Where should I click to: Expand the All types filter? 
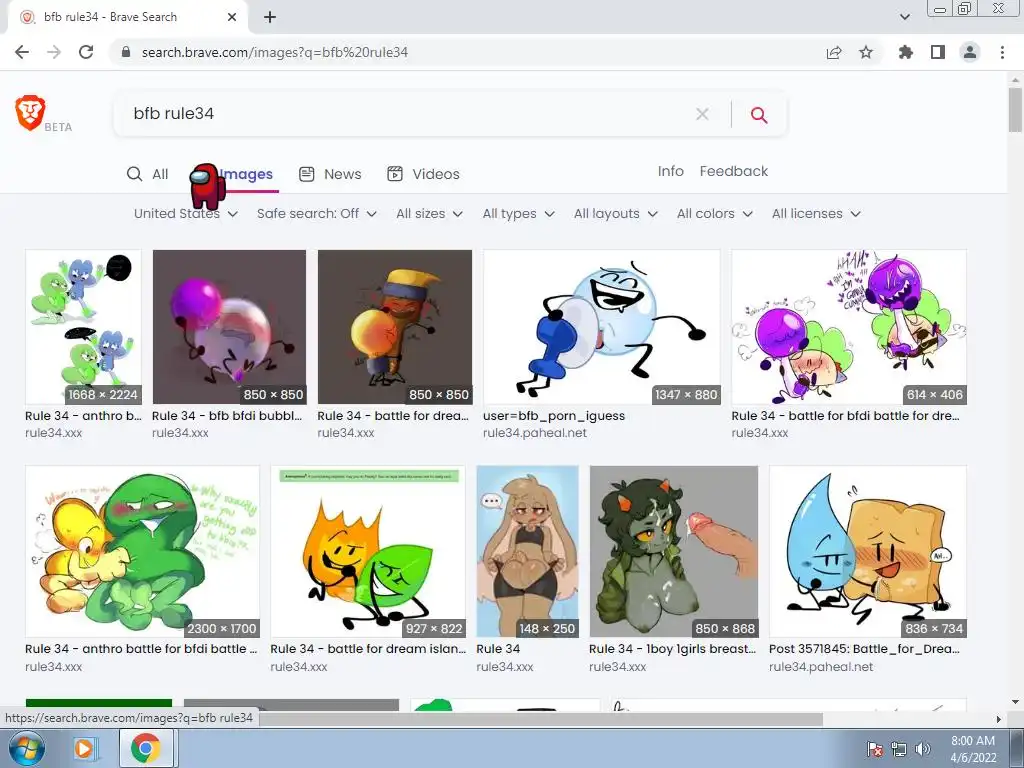pyautogui.click(x=519, y=214)
